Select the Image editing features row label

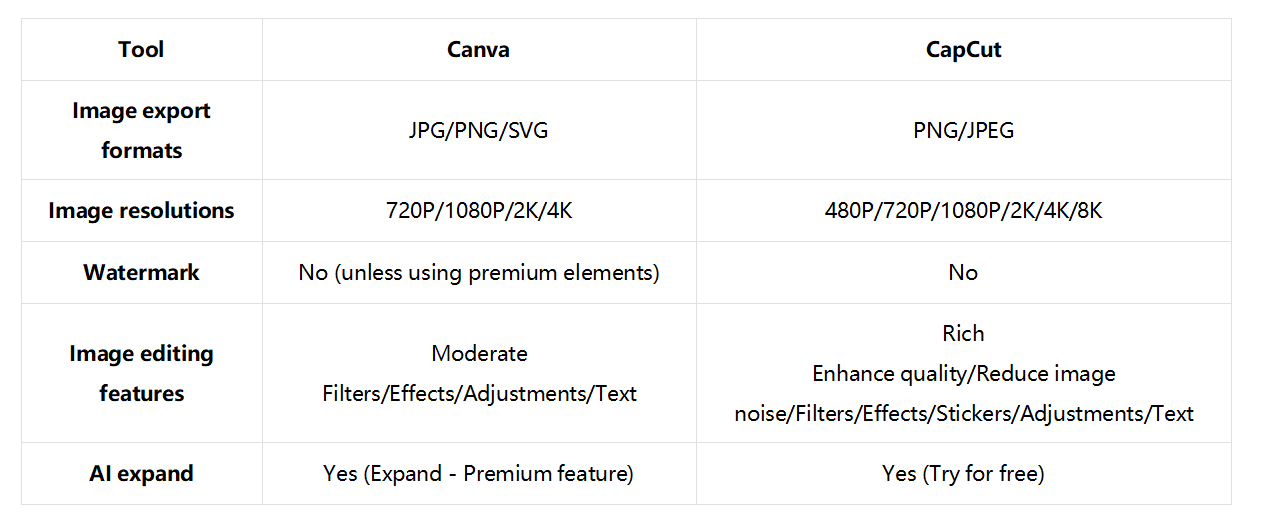(x=141, y=373)
